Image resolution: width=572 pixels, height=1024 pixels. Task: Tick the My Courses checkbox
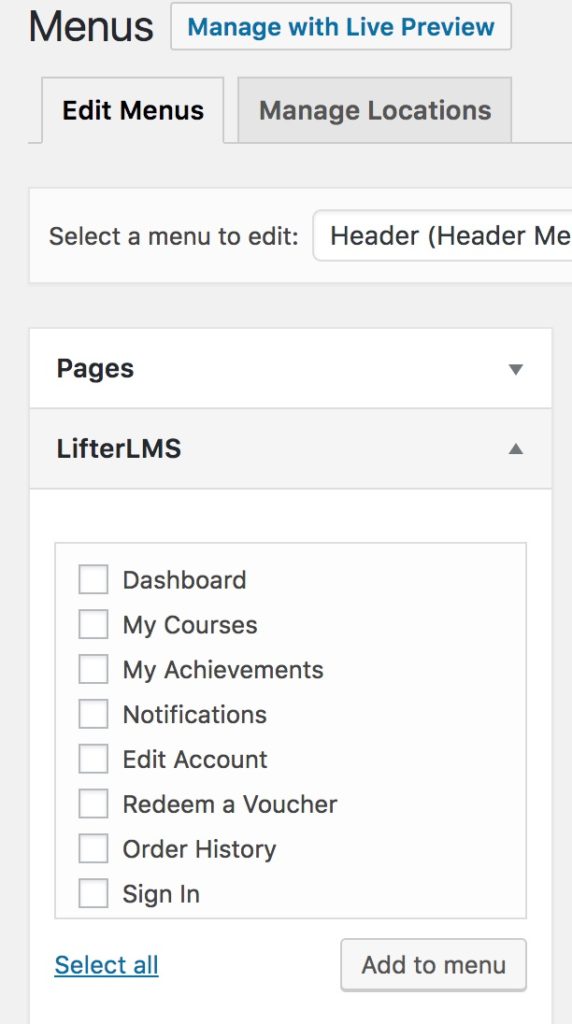click(x=93, y=625)
